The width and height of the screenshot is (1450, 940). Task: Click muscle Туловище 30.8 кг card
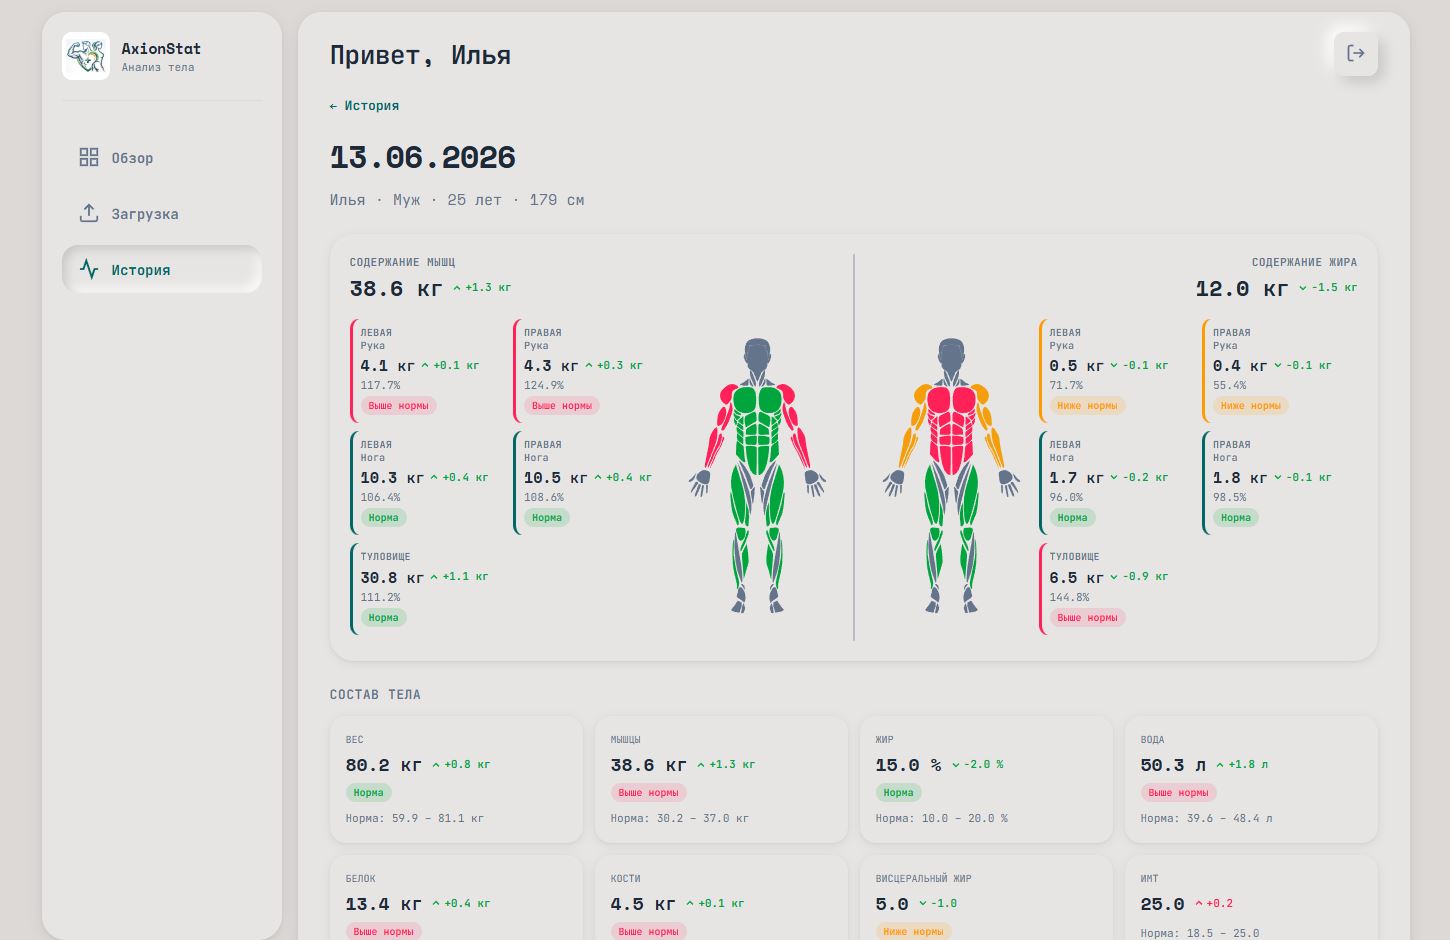point(426,589)
